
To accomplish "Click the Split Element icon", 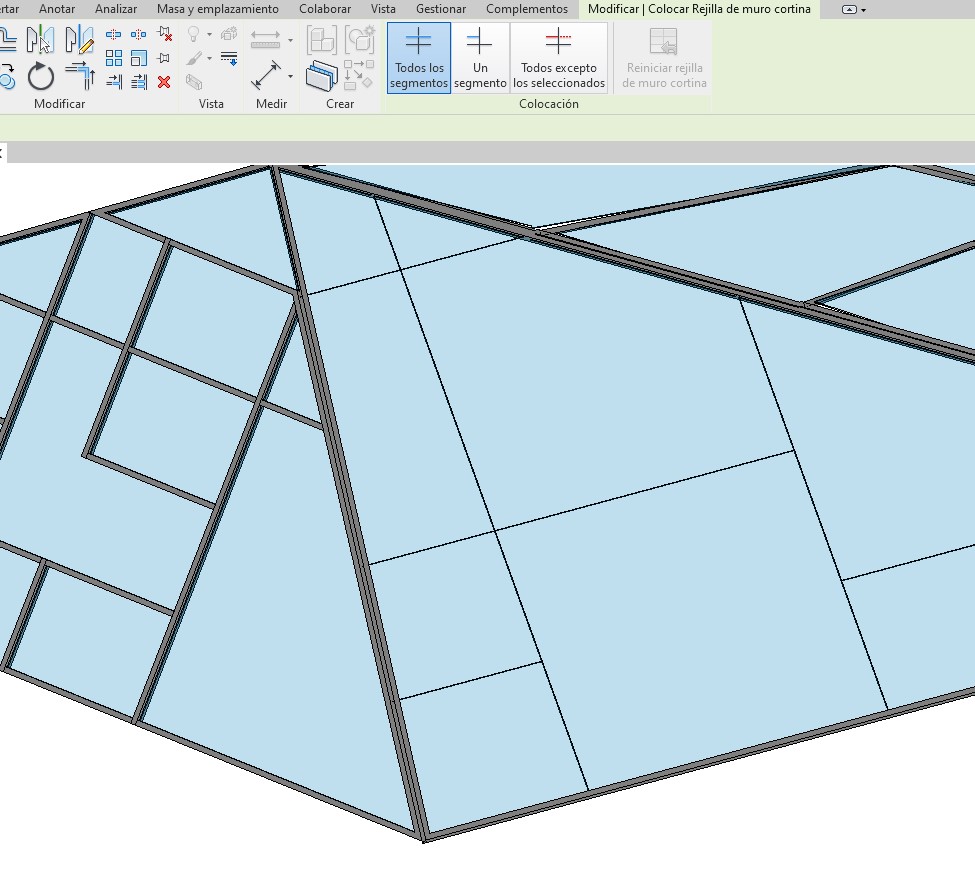I will click(114, 35).
